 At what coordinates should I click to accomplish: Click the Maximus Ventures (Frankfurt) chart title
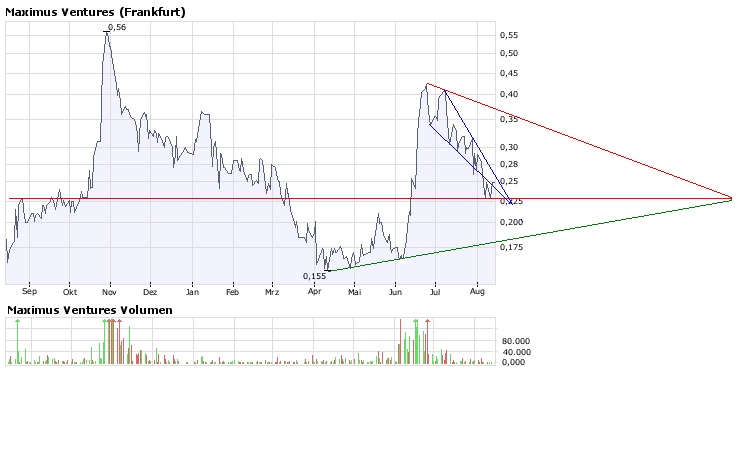(x=96, y=12)
